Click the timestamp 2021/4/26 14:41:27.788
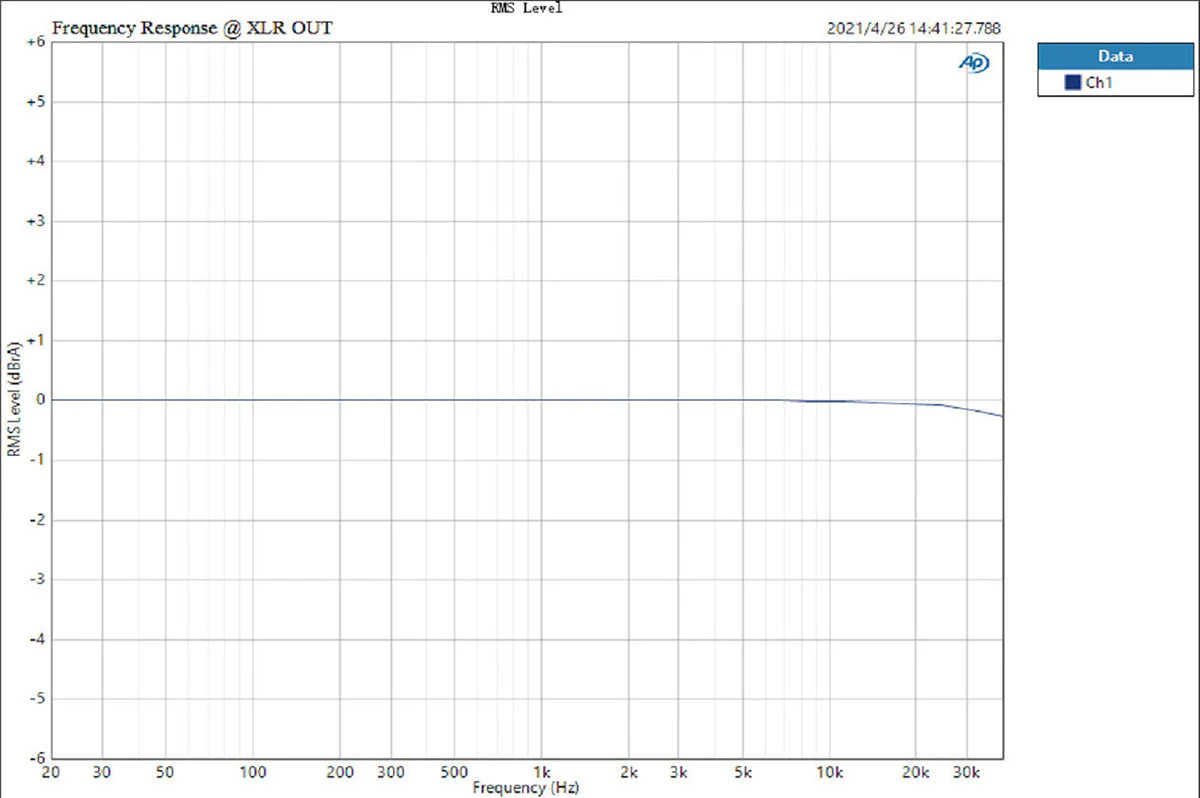Screen dimensions: 1200x798 click(x=914, y=28)
